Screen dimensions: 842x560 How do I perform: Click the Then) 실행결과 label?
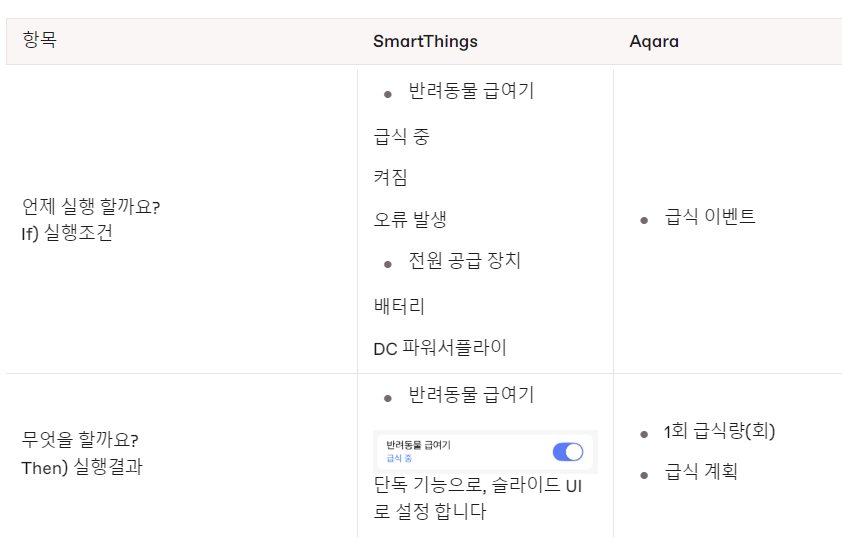pos(82,467)
